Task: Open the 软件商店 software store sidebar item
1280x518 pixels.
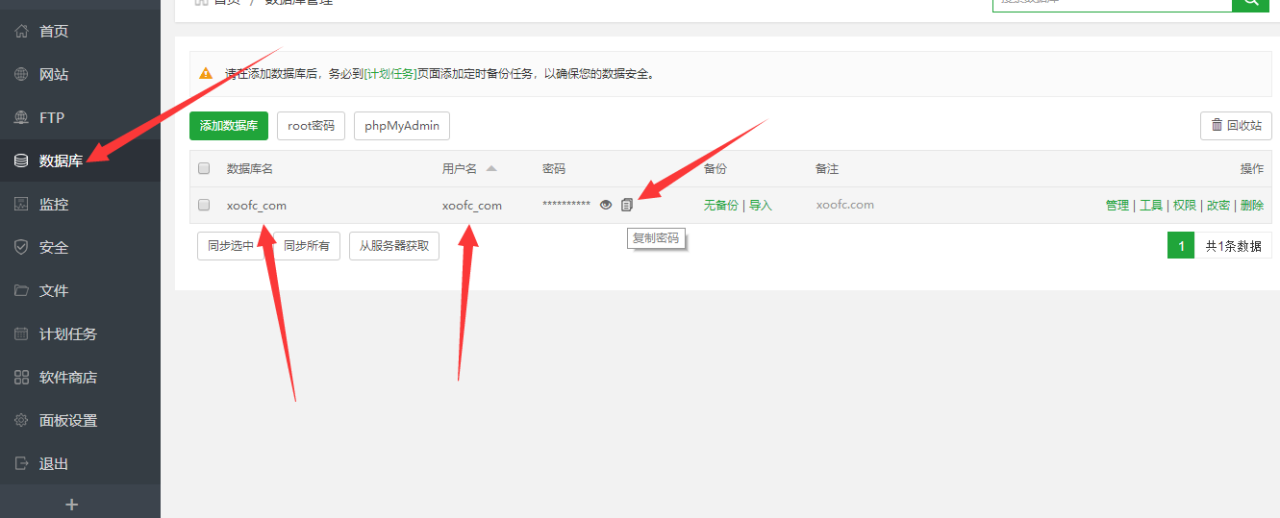Action: tap(80, 377)
